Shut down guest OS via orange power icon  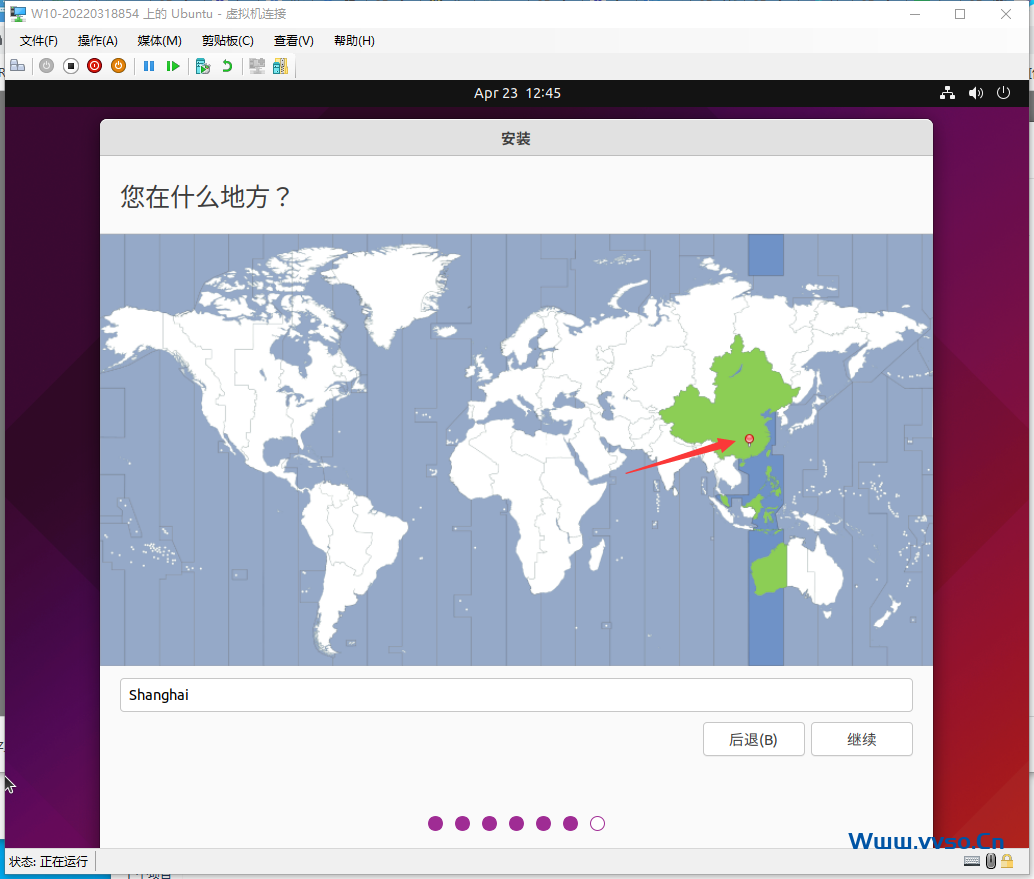(118, 65)
